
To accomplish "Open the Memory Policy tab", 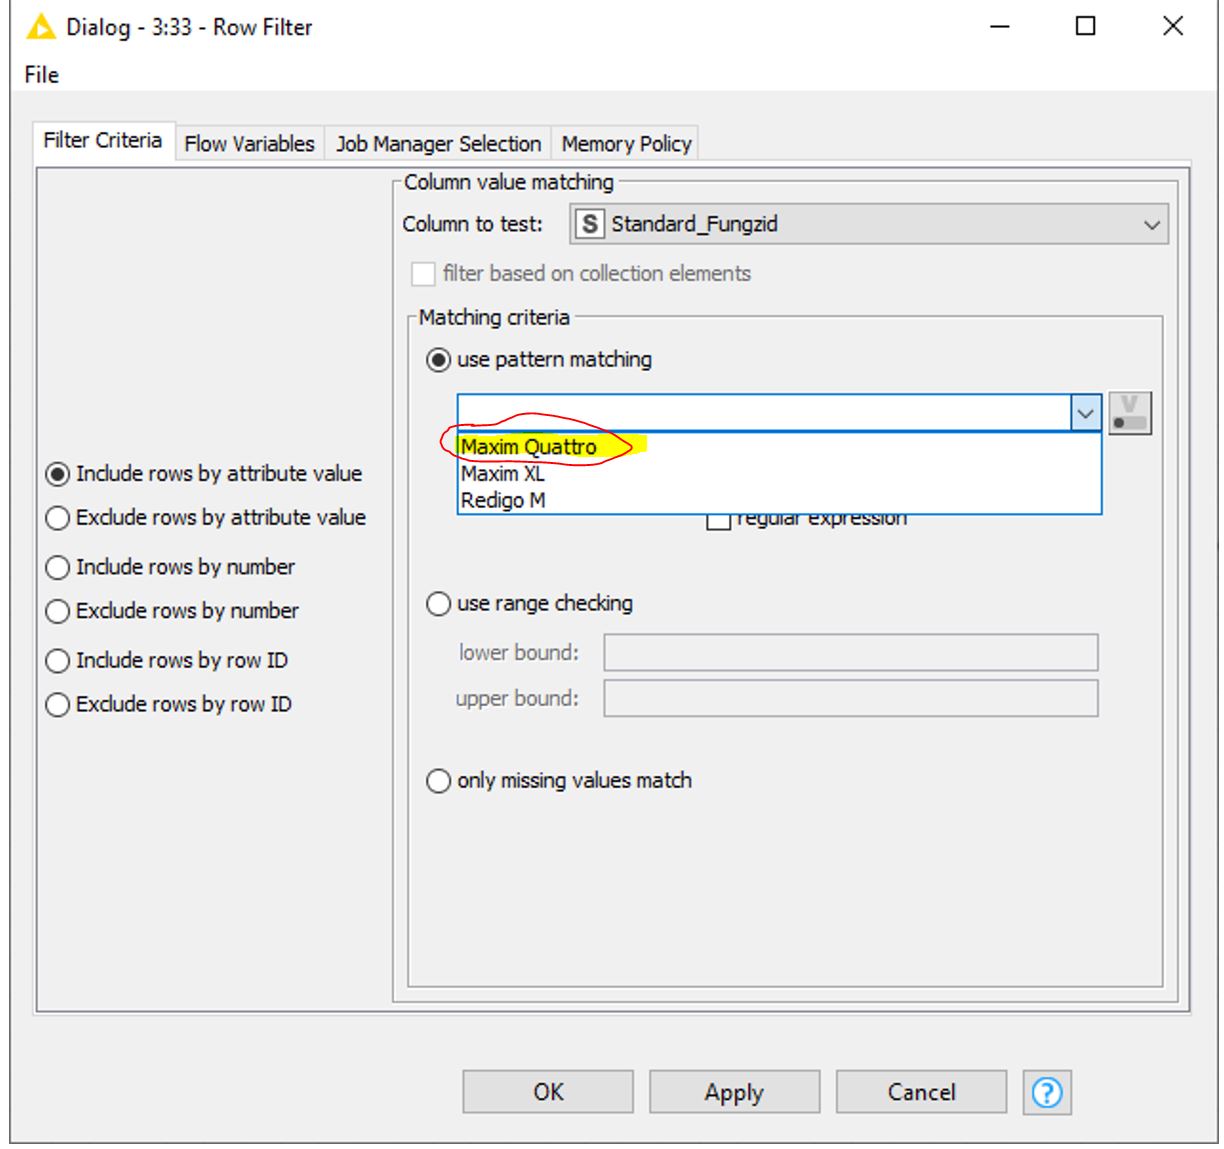I will [626, 144].
